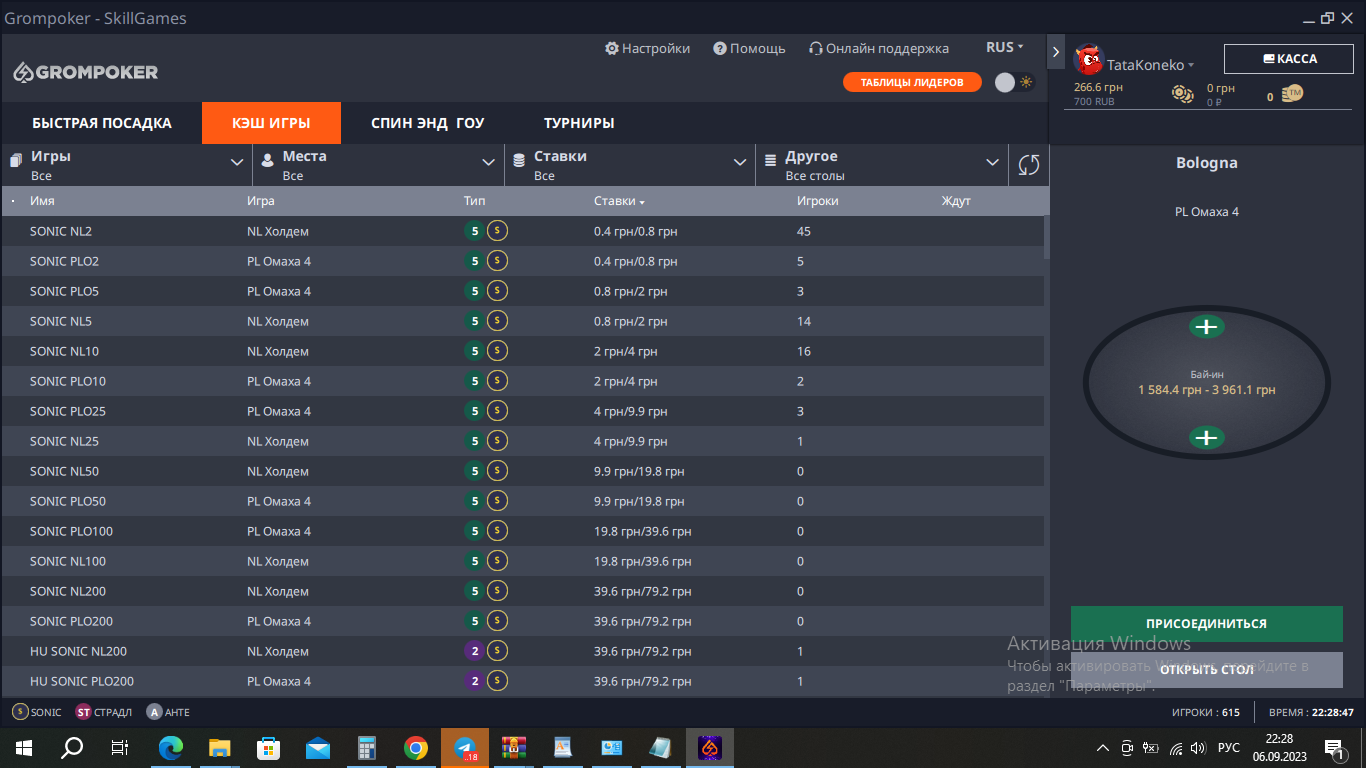
Task: Open the TataKoneko account dropdown
Action: coord(1151,65)
